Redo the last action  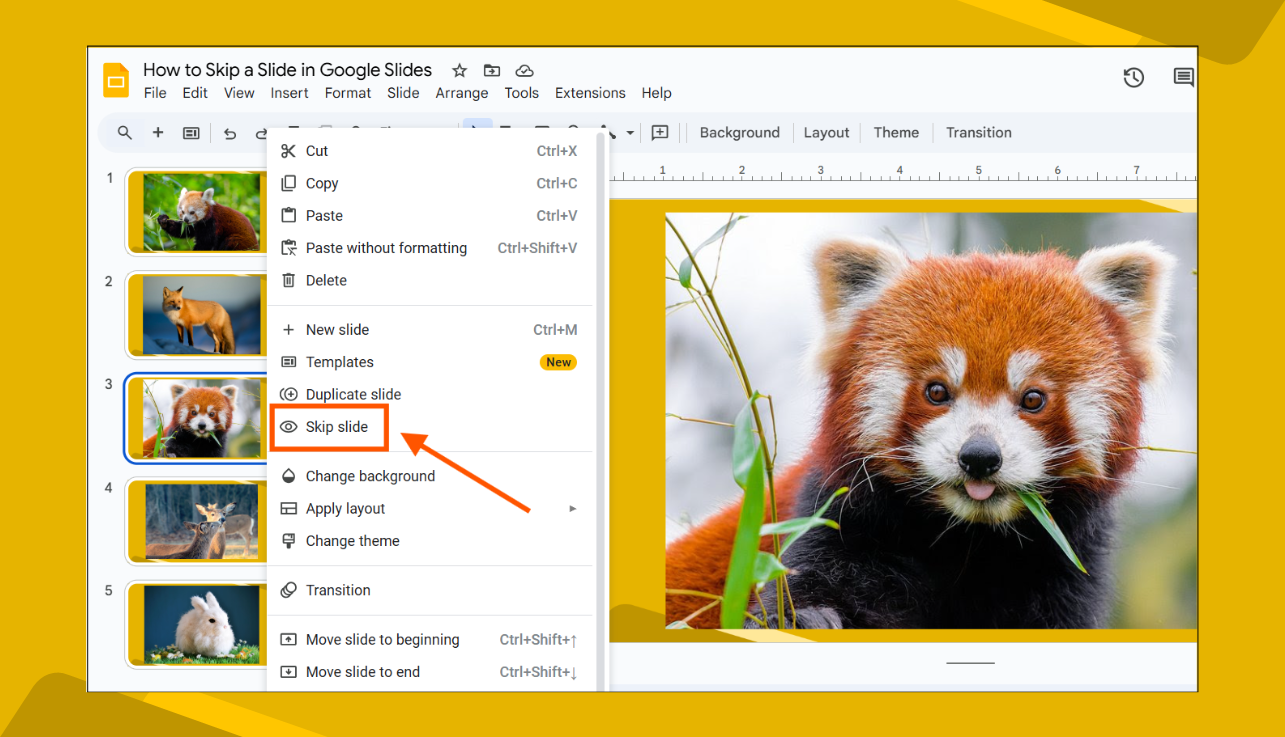[262, 132]
